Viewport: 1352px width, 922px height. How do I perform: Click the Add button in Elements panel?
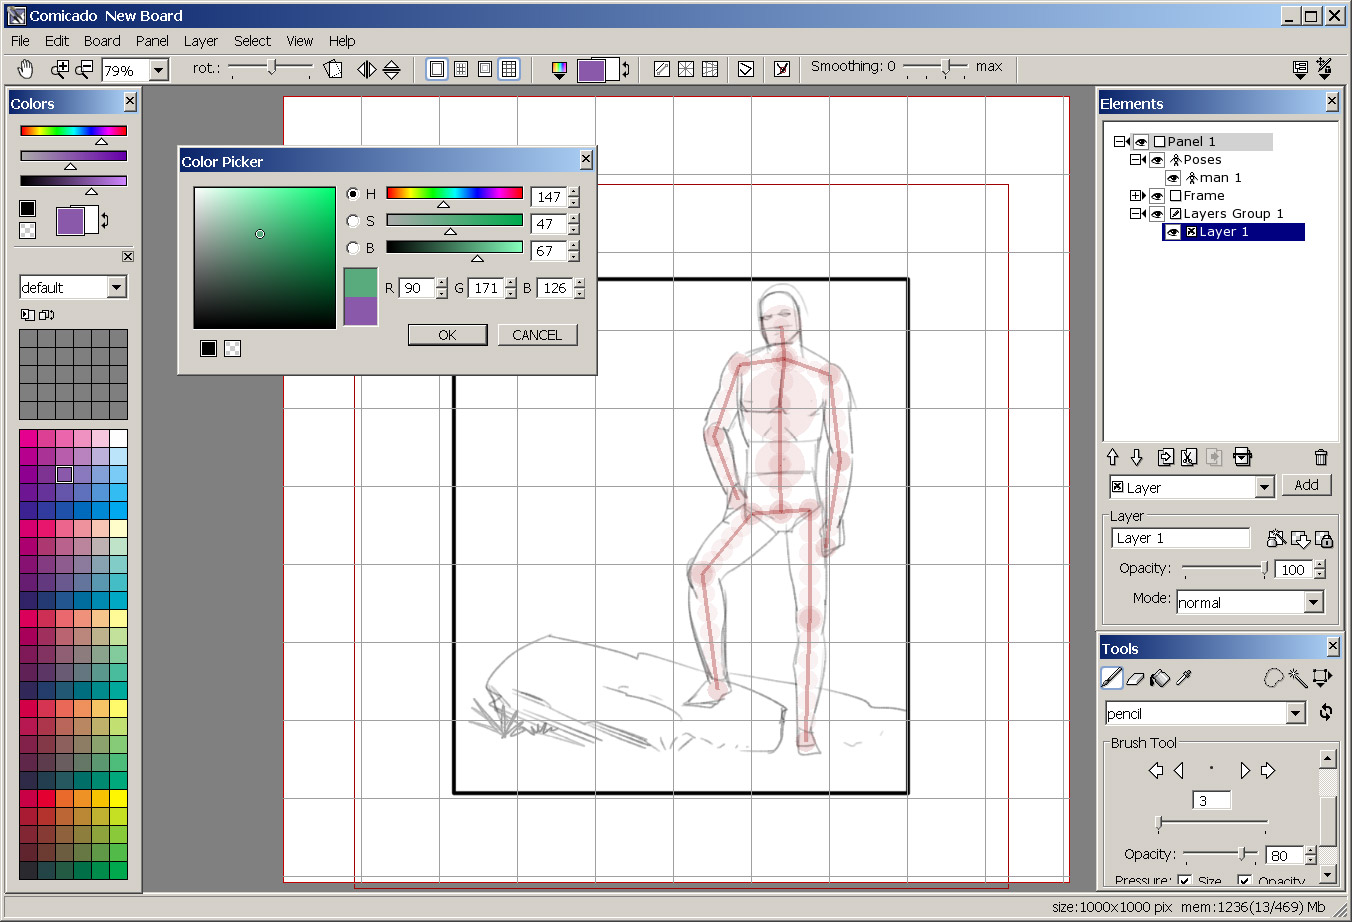[x=1307, y=485]
